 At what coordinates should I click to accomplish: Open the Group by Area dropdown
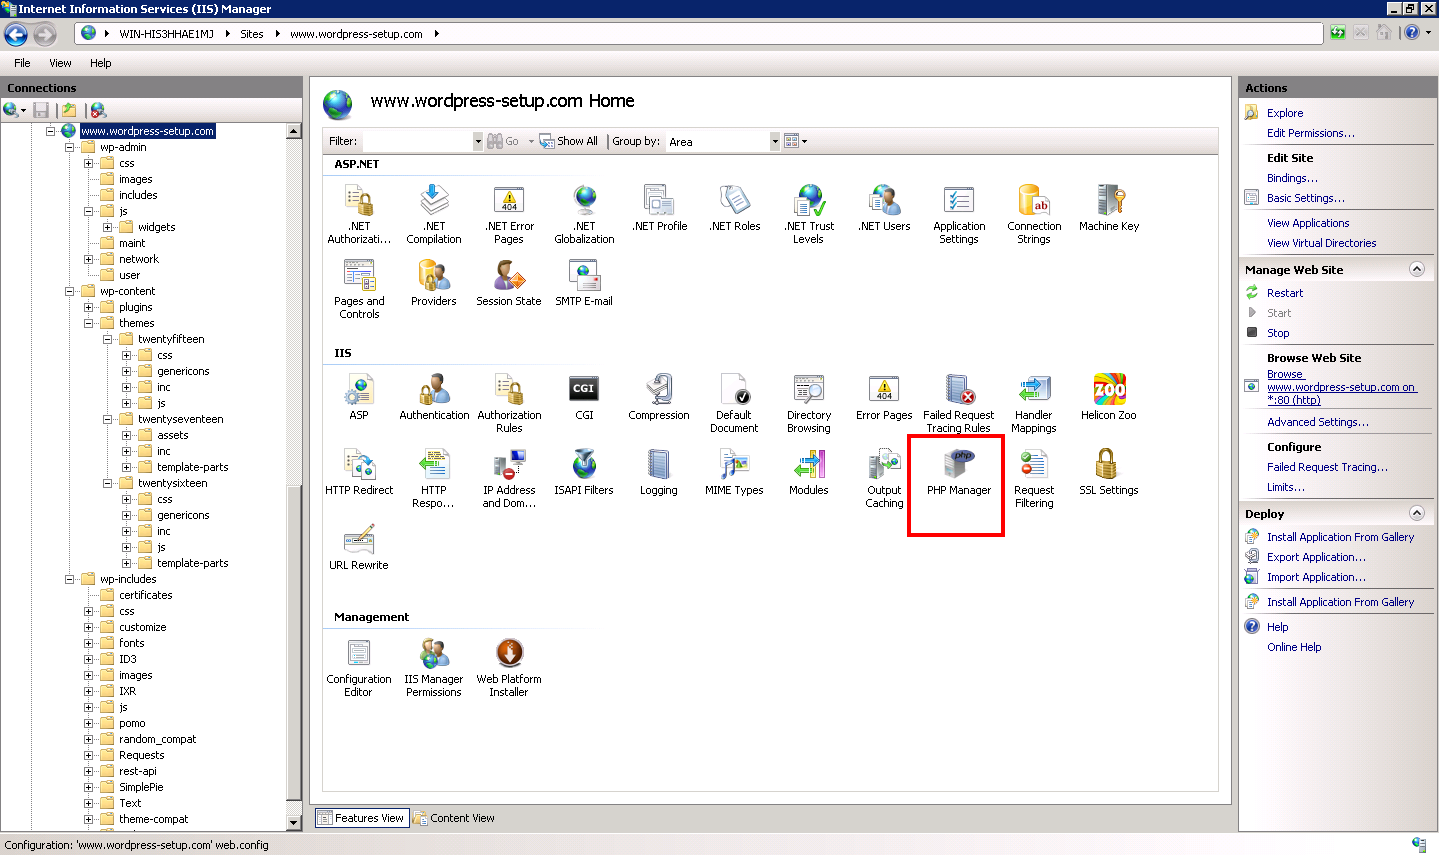tap(774, 142)
